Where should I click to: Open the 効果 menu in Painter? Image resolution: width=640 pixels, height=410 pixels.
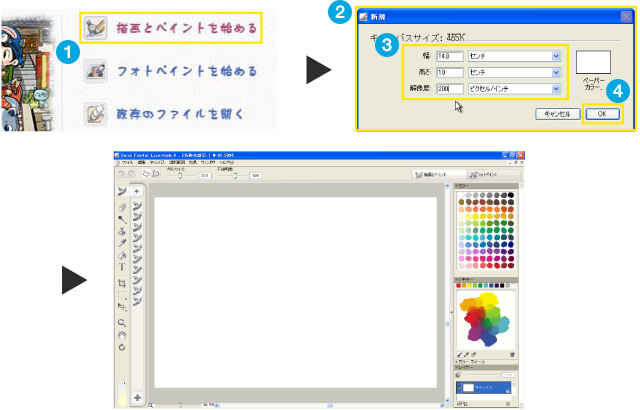[x=193, y=162]
